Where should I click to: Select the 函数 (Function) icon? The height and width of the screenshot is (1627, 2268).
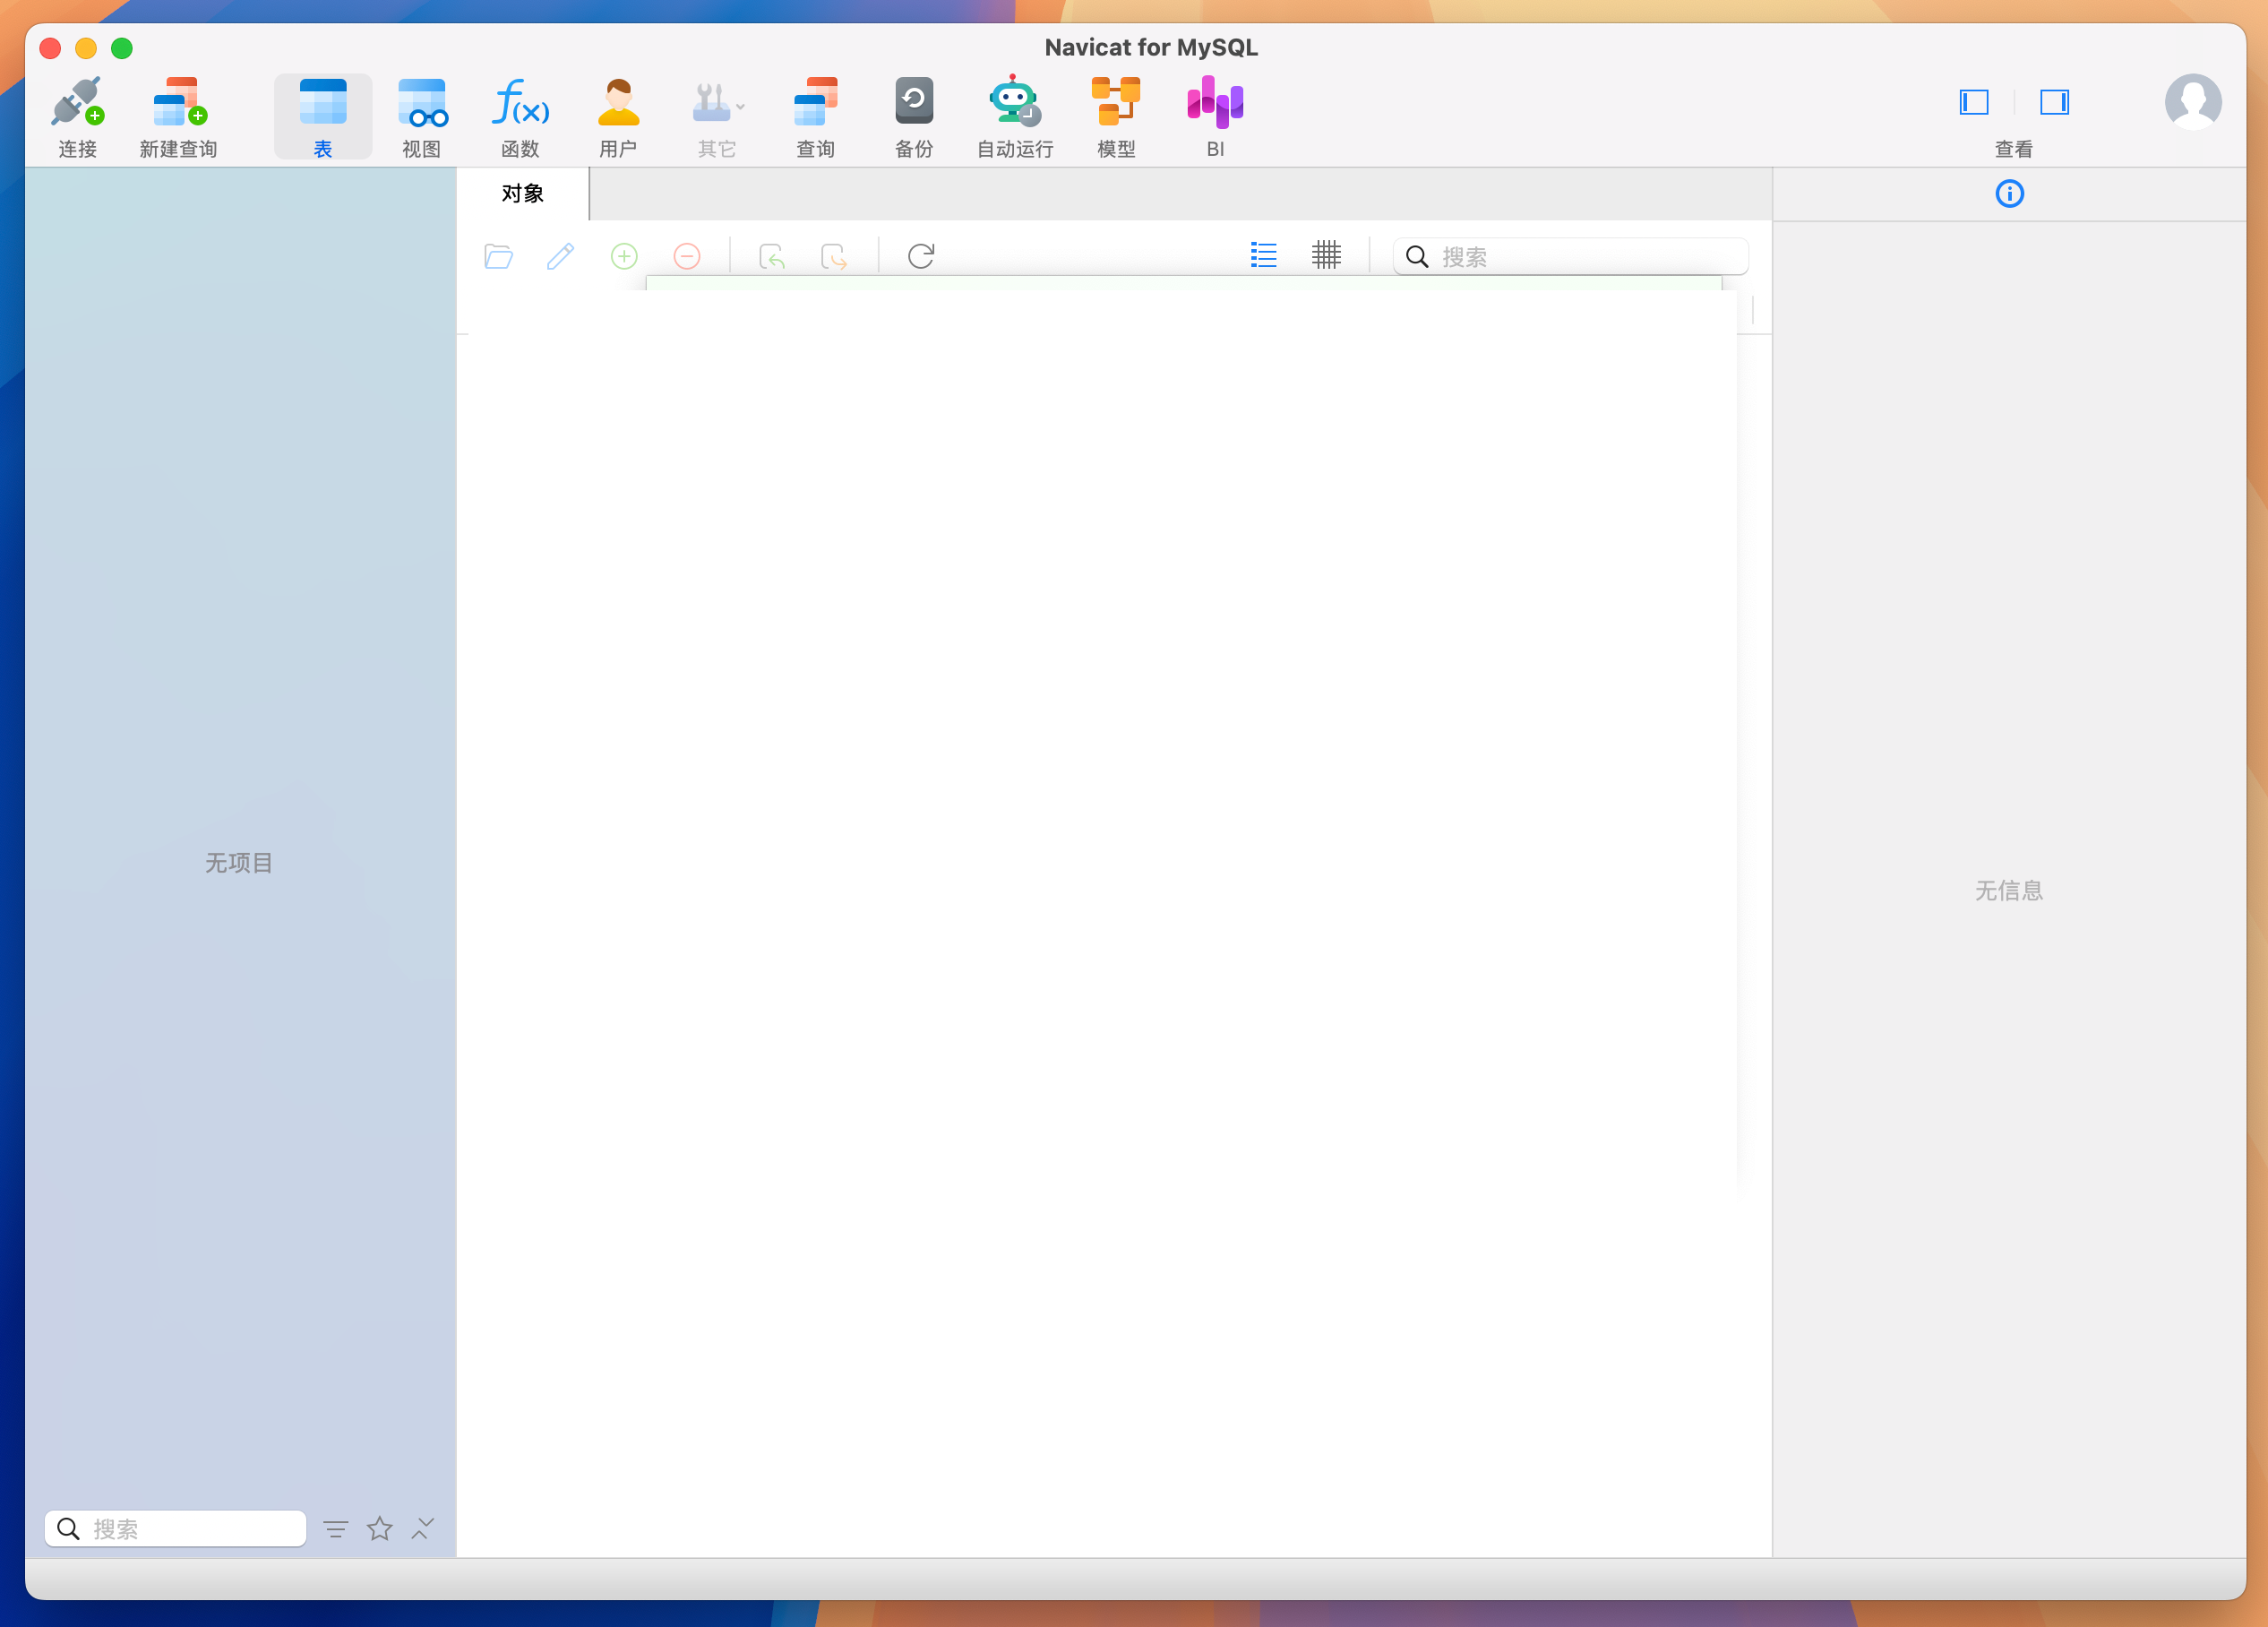click(x=520, y=117)
